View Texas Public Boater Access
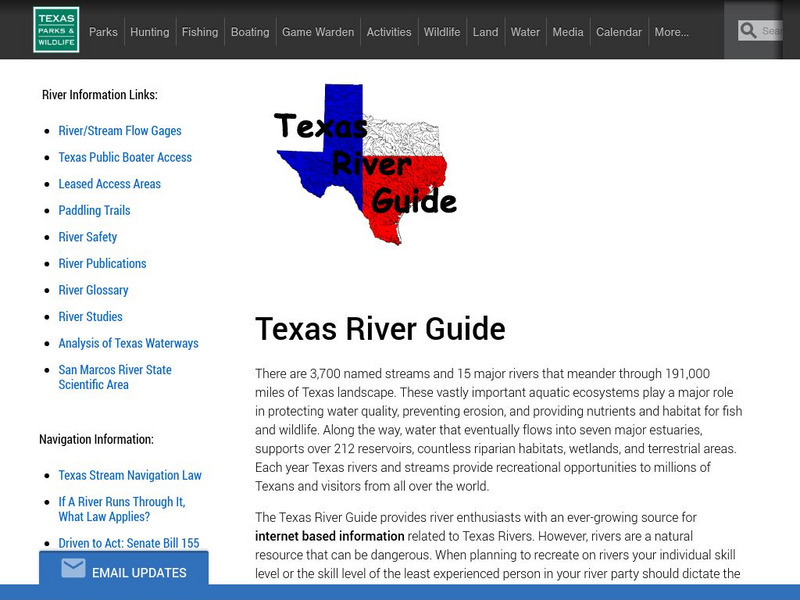This screenshot has height=600, width=800. [127, 157]
